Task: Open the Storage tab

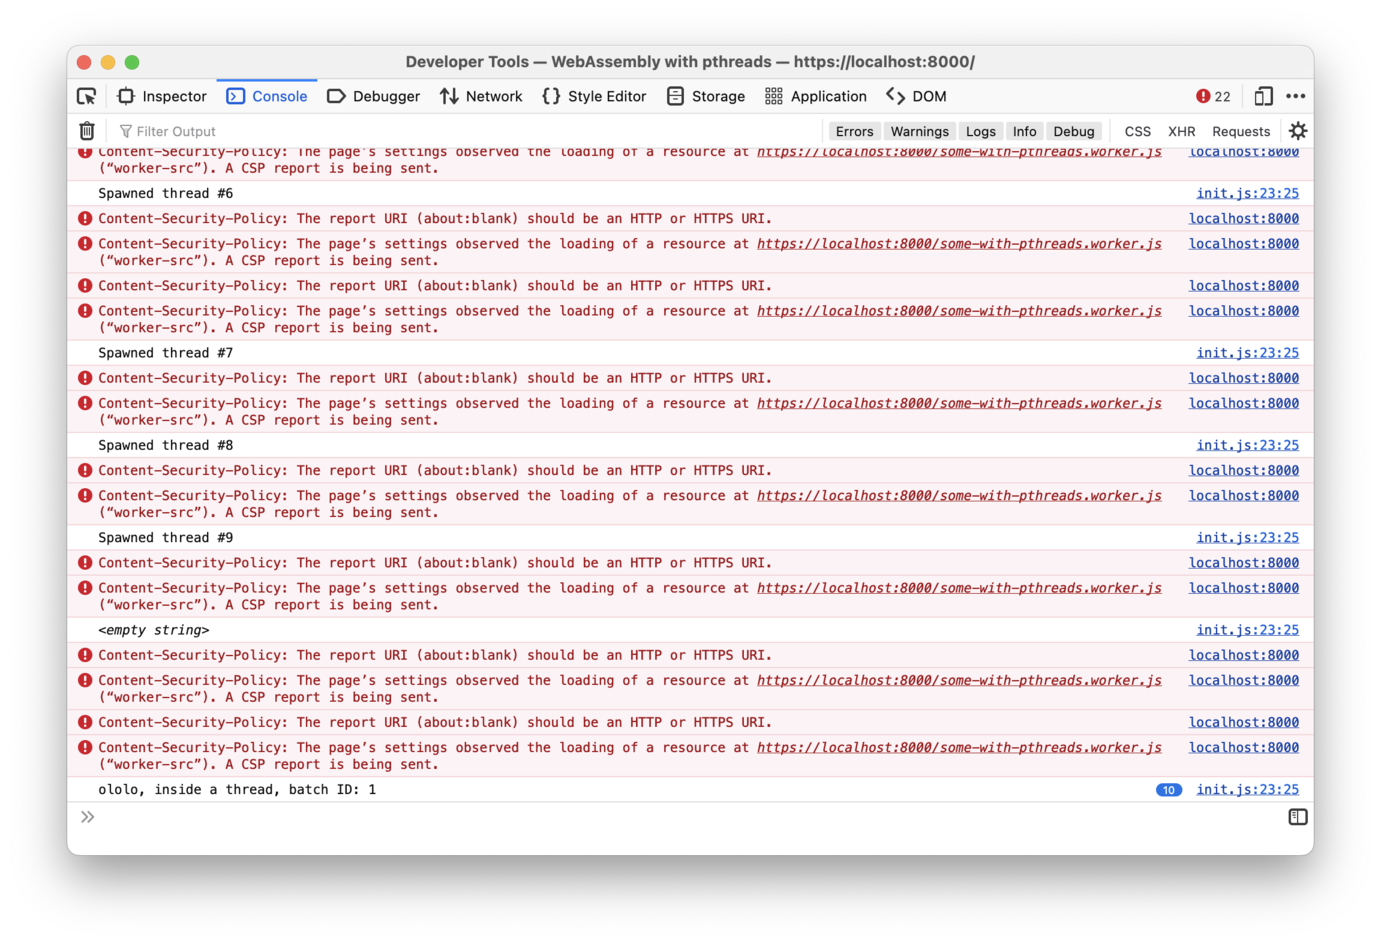Action: coord(706,96)
